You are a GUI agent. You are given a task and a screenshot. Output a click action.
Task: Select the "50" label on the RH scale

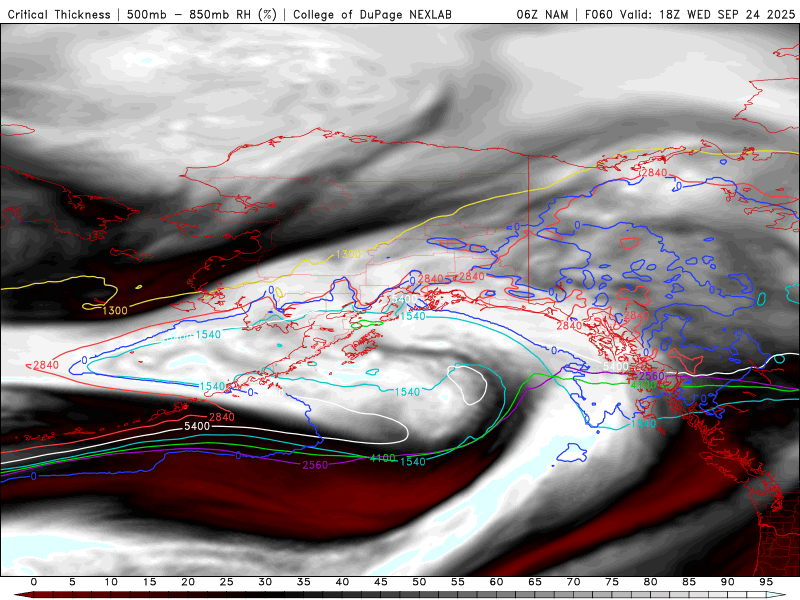pos(419,582)
